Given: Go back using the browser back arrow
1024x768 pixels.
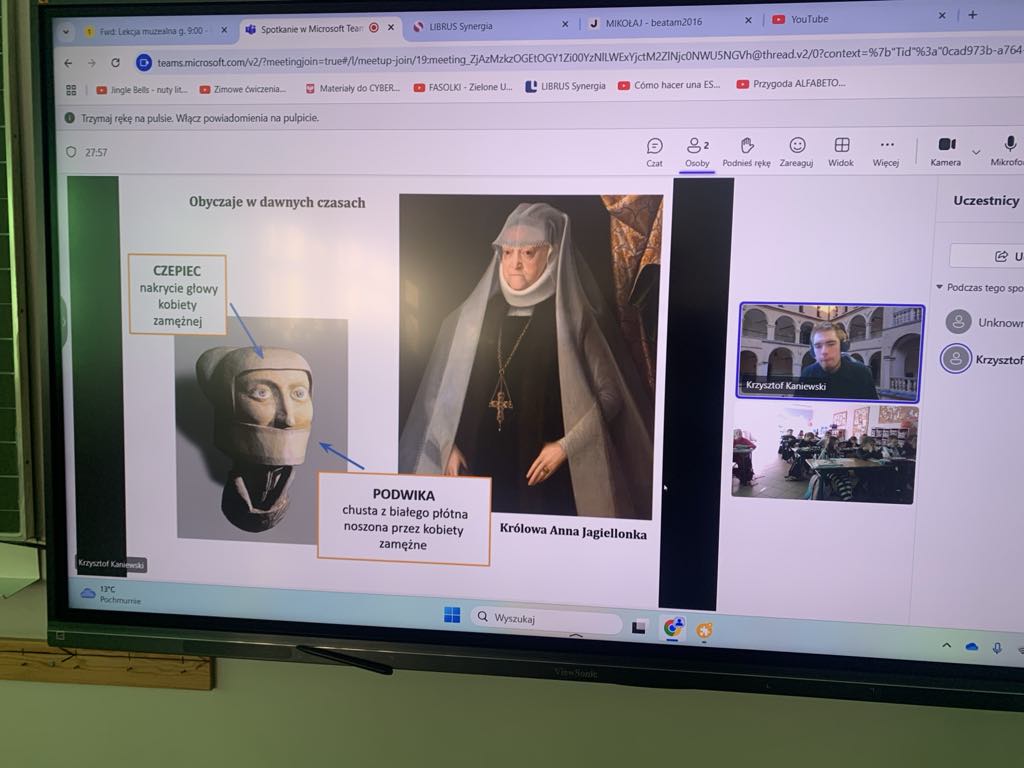Looking at the screenshot, I should 69,63.
